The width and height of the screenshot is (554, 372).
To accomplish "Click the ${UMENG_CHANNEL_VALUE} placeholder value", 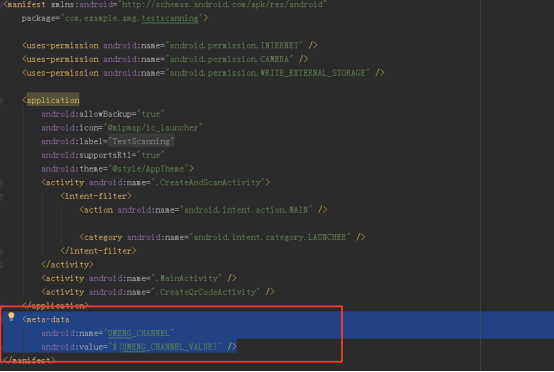I will [165, 347].
